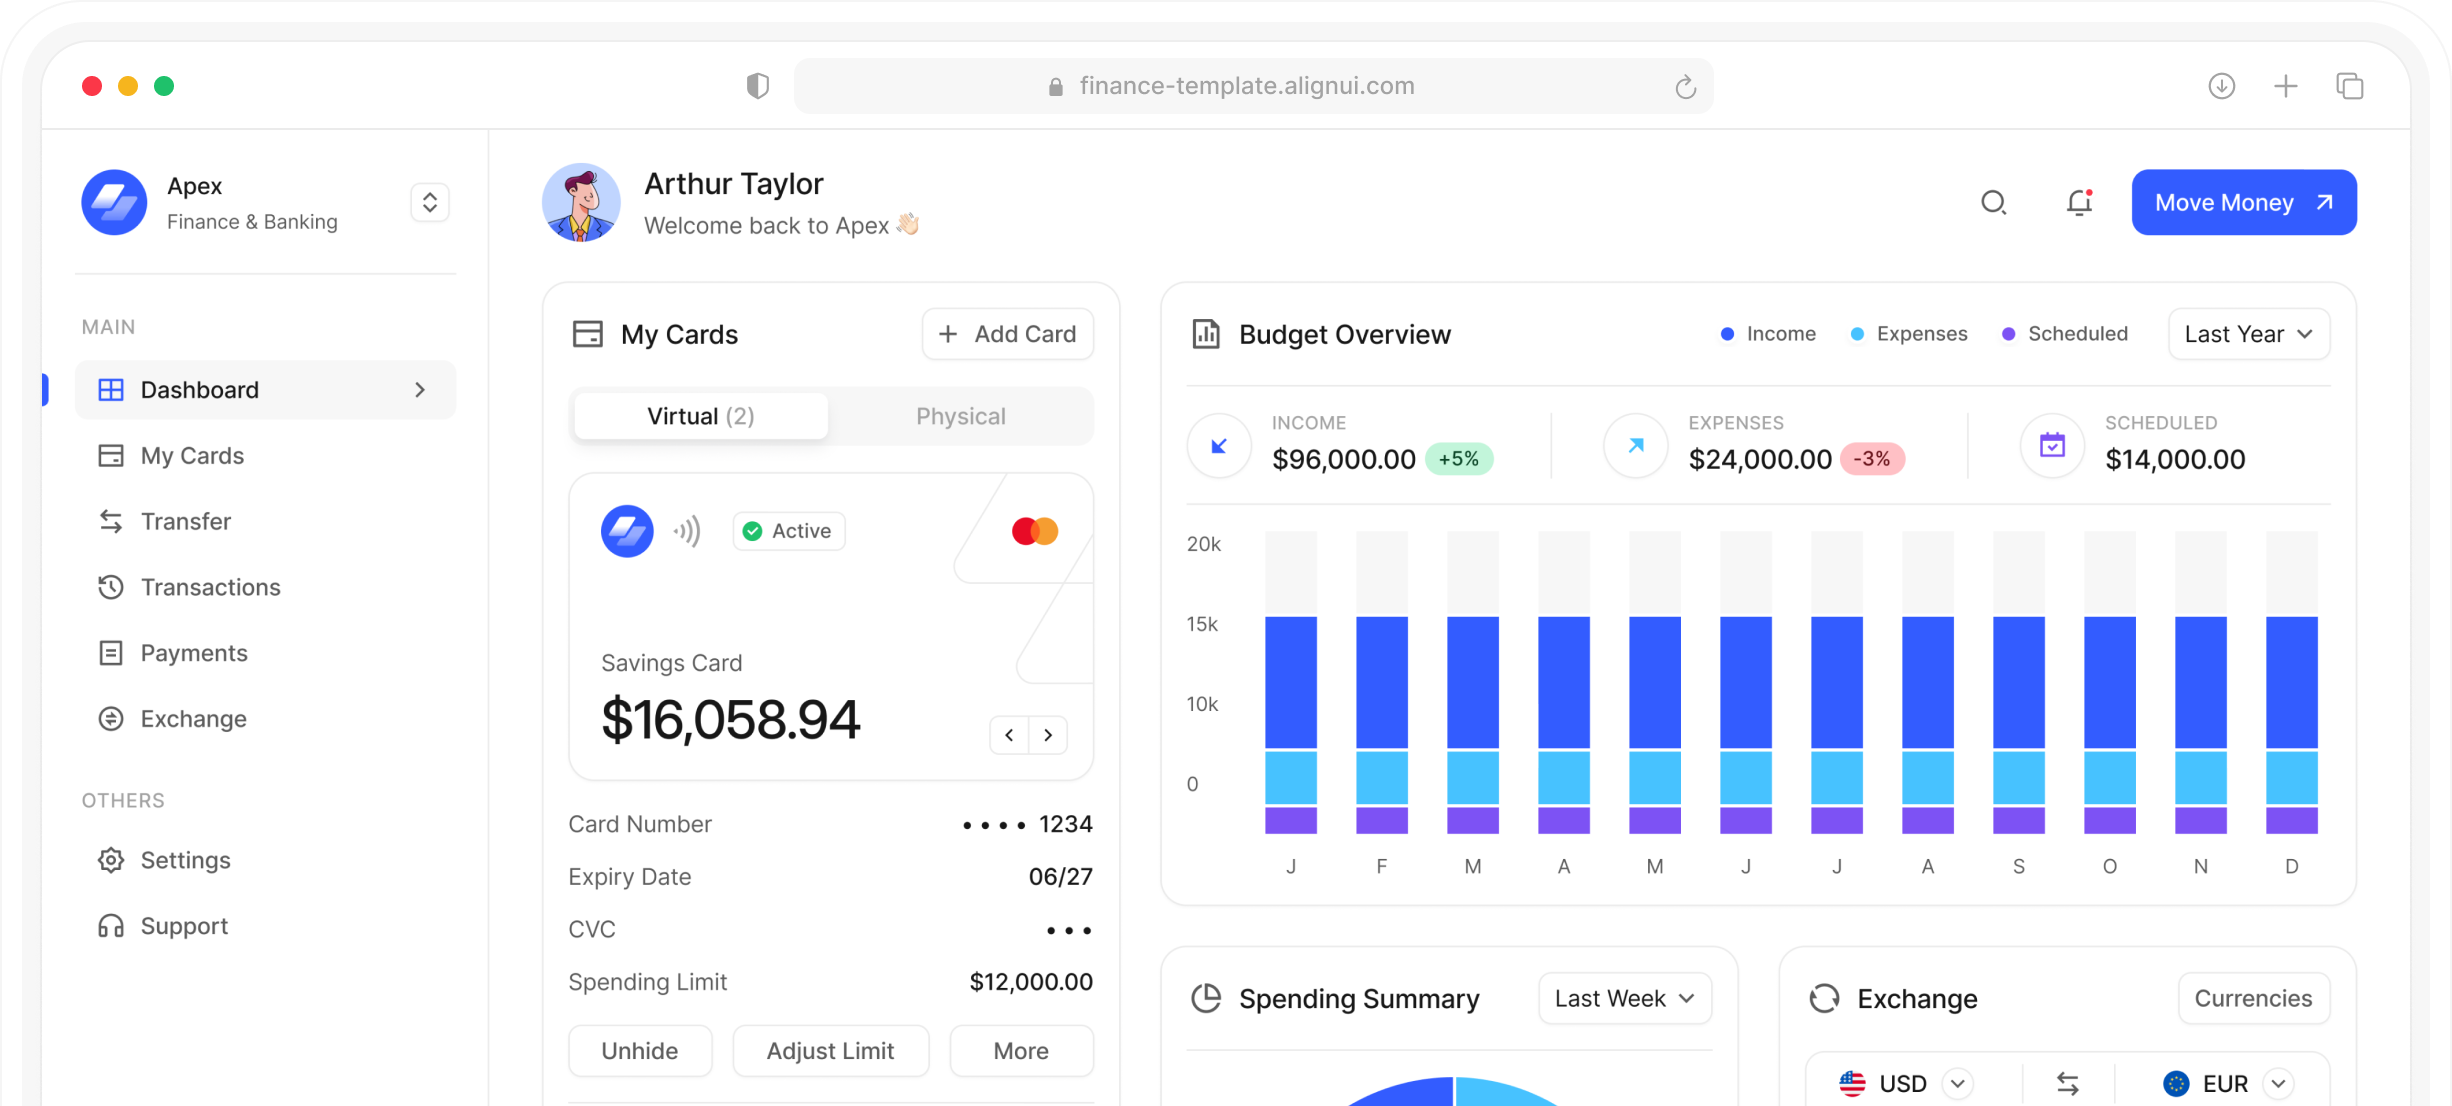The image size is (2452, 1106).
Task: Click the Income legend blue dot
Action: coord(1727,334)
